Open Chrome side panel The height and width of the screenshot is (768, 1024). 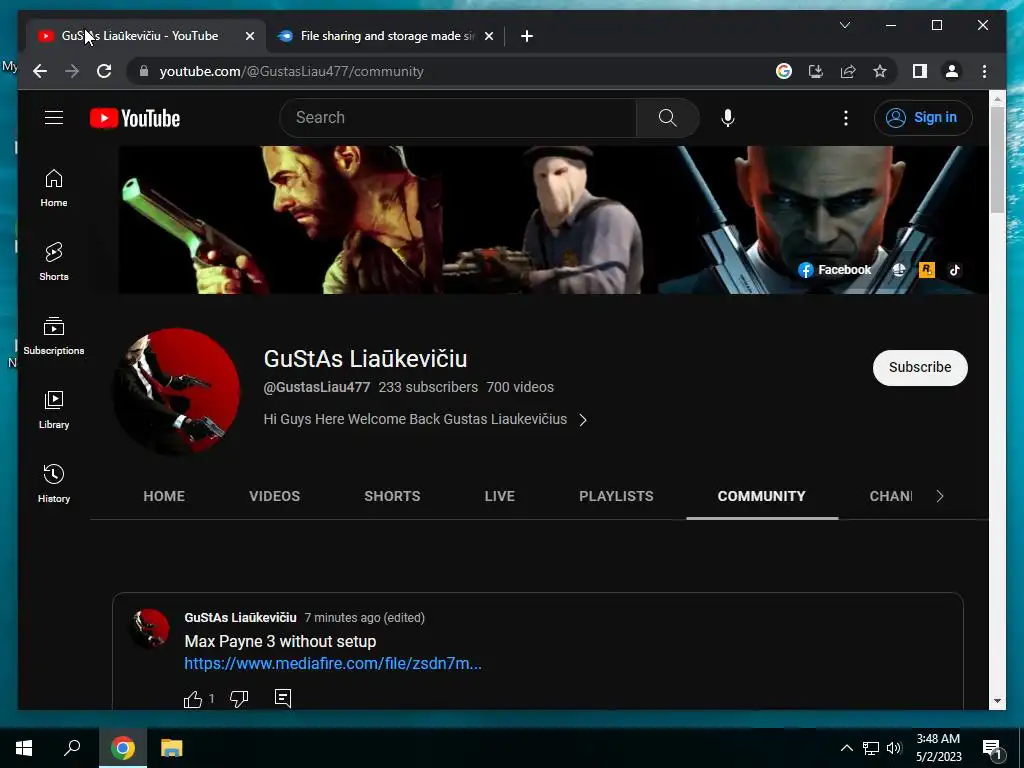[920, 71]
